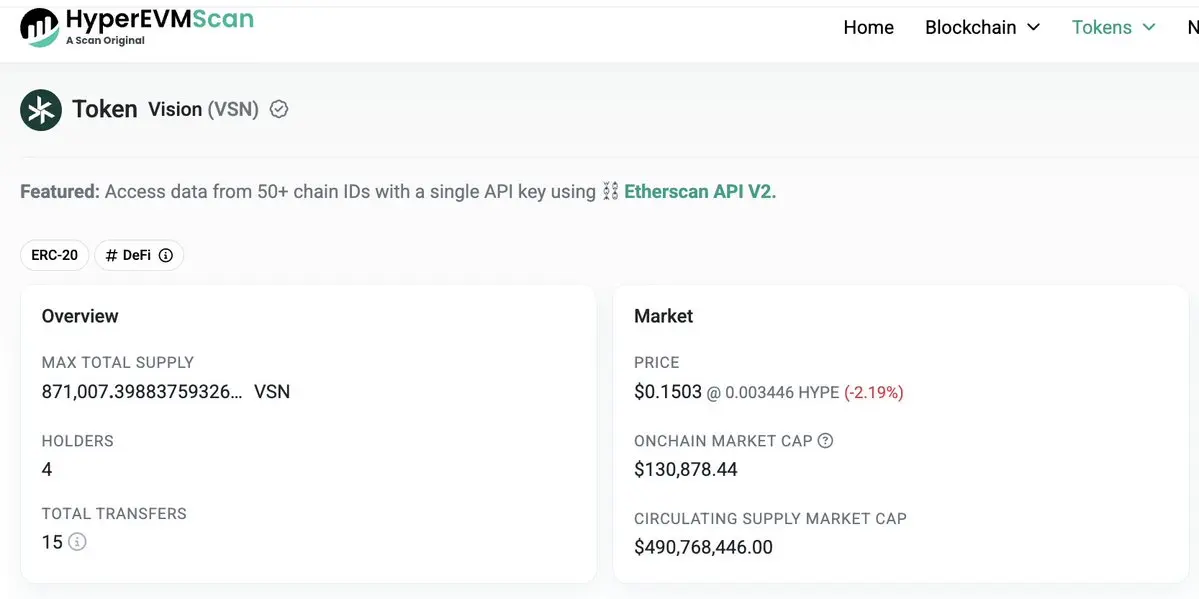The width and height of the screenshot is (1199, 599).
Task: Click the HOLDERS label
Action: pos(77,441)
